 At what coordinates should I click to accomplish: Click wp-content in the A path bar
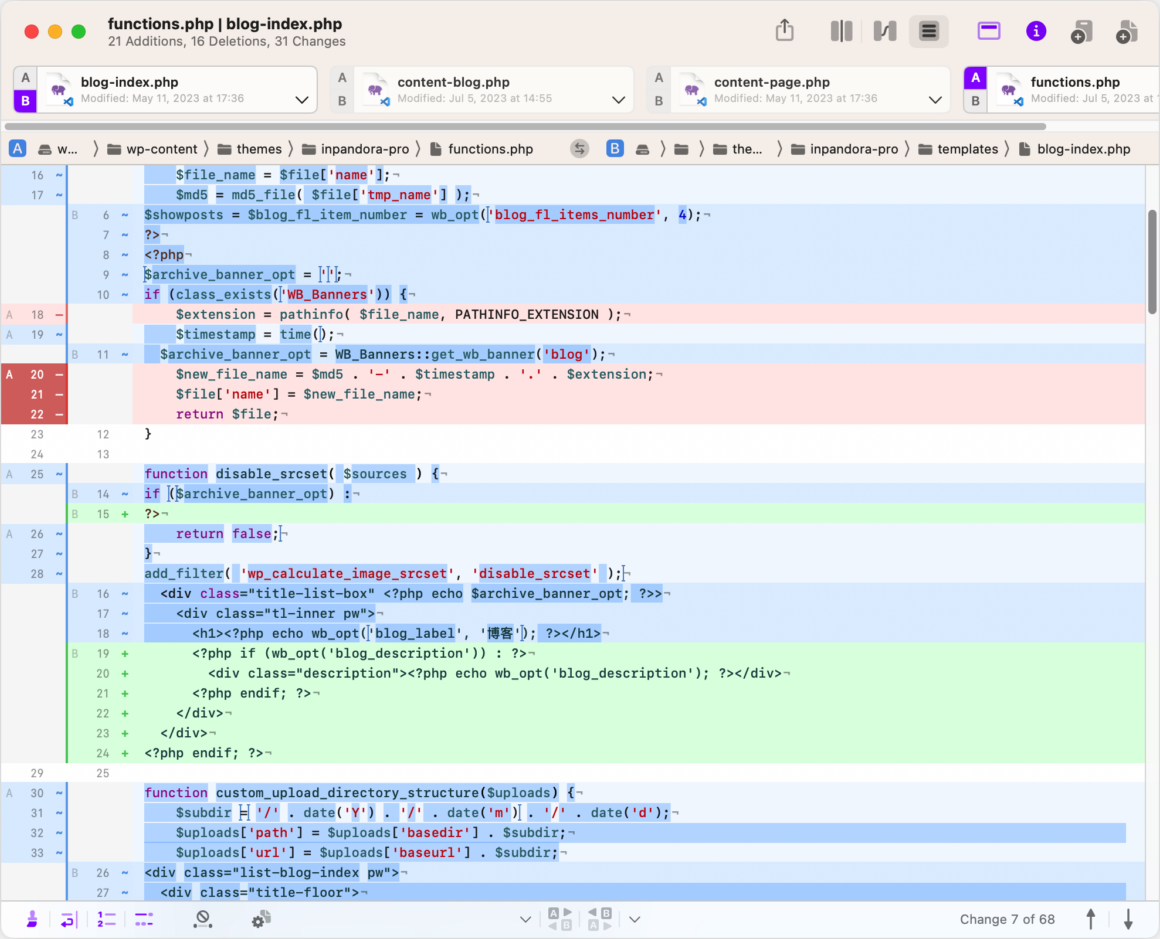(152, 149)
